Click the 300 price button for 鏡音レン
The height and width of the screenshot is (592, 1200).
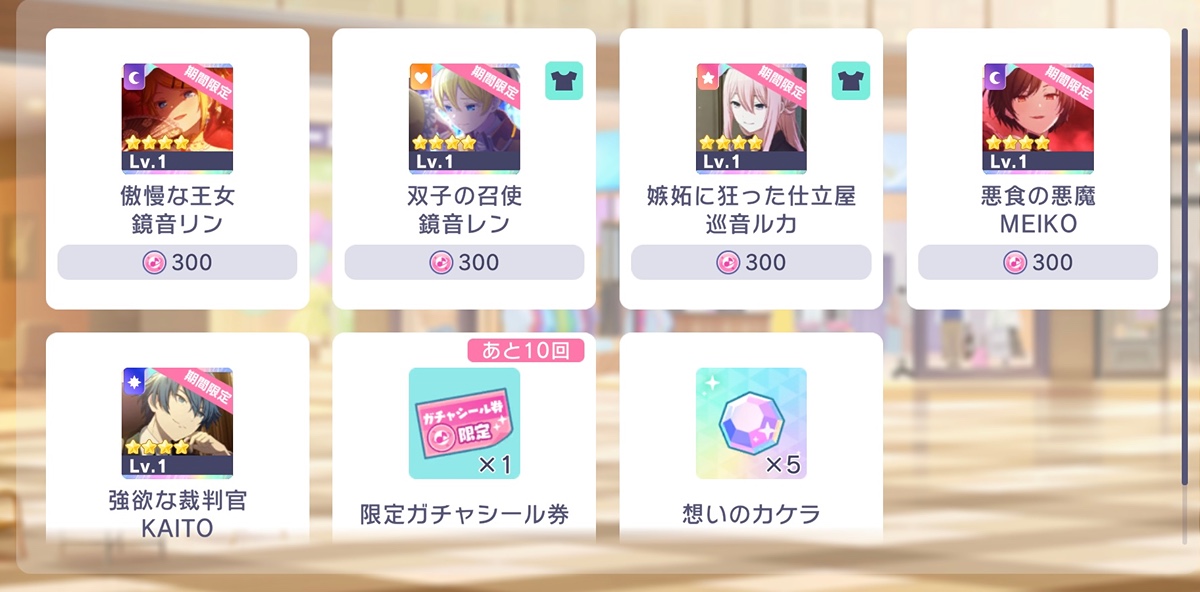coord(464,262)
